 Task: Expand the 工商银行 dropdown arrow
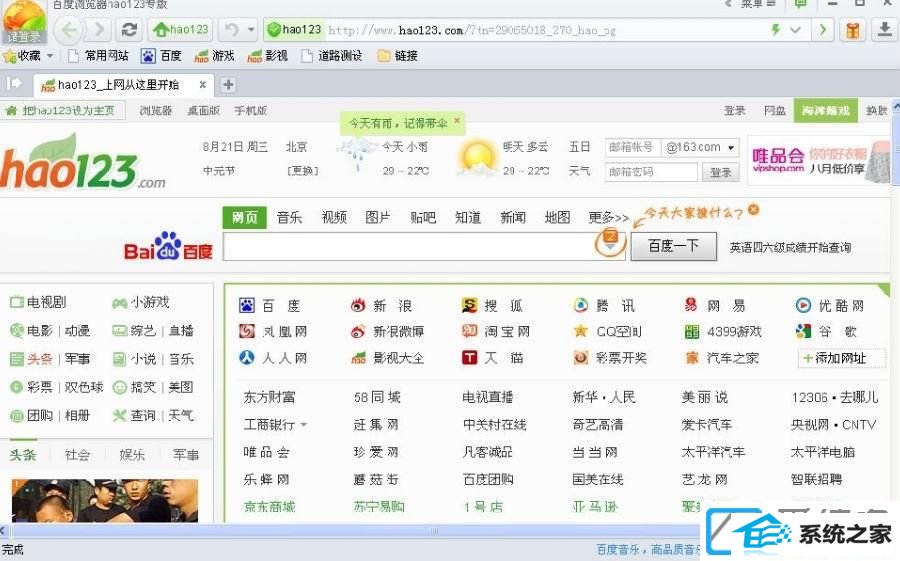click(x=304, y=425)
